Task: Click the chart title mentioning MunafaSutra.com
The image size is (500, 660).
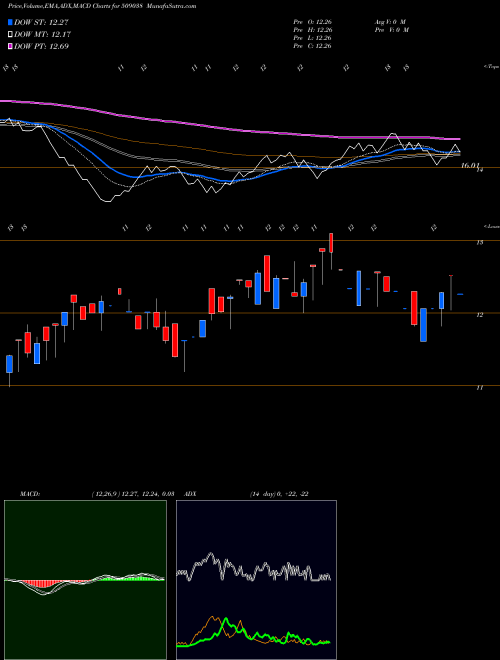Action: [x=102, y=6]
